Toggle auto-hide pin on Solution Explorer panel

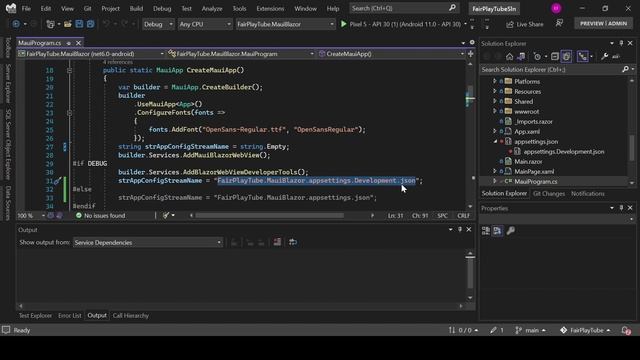(621, 43)
